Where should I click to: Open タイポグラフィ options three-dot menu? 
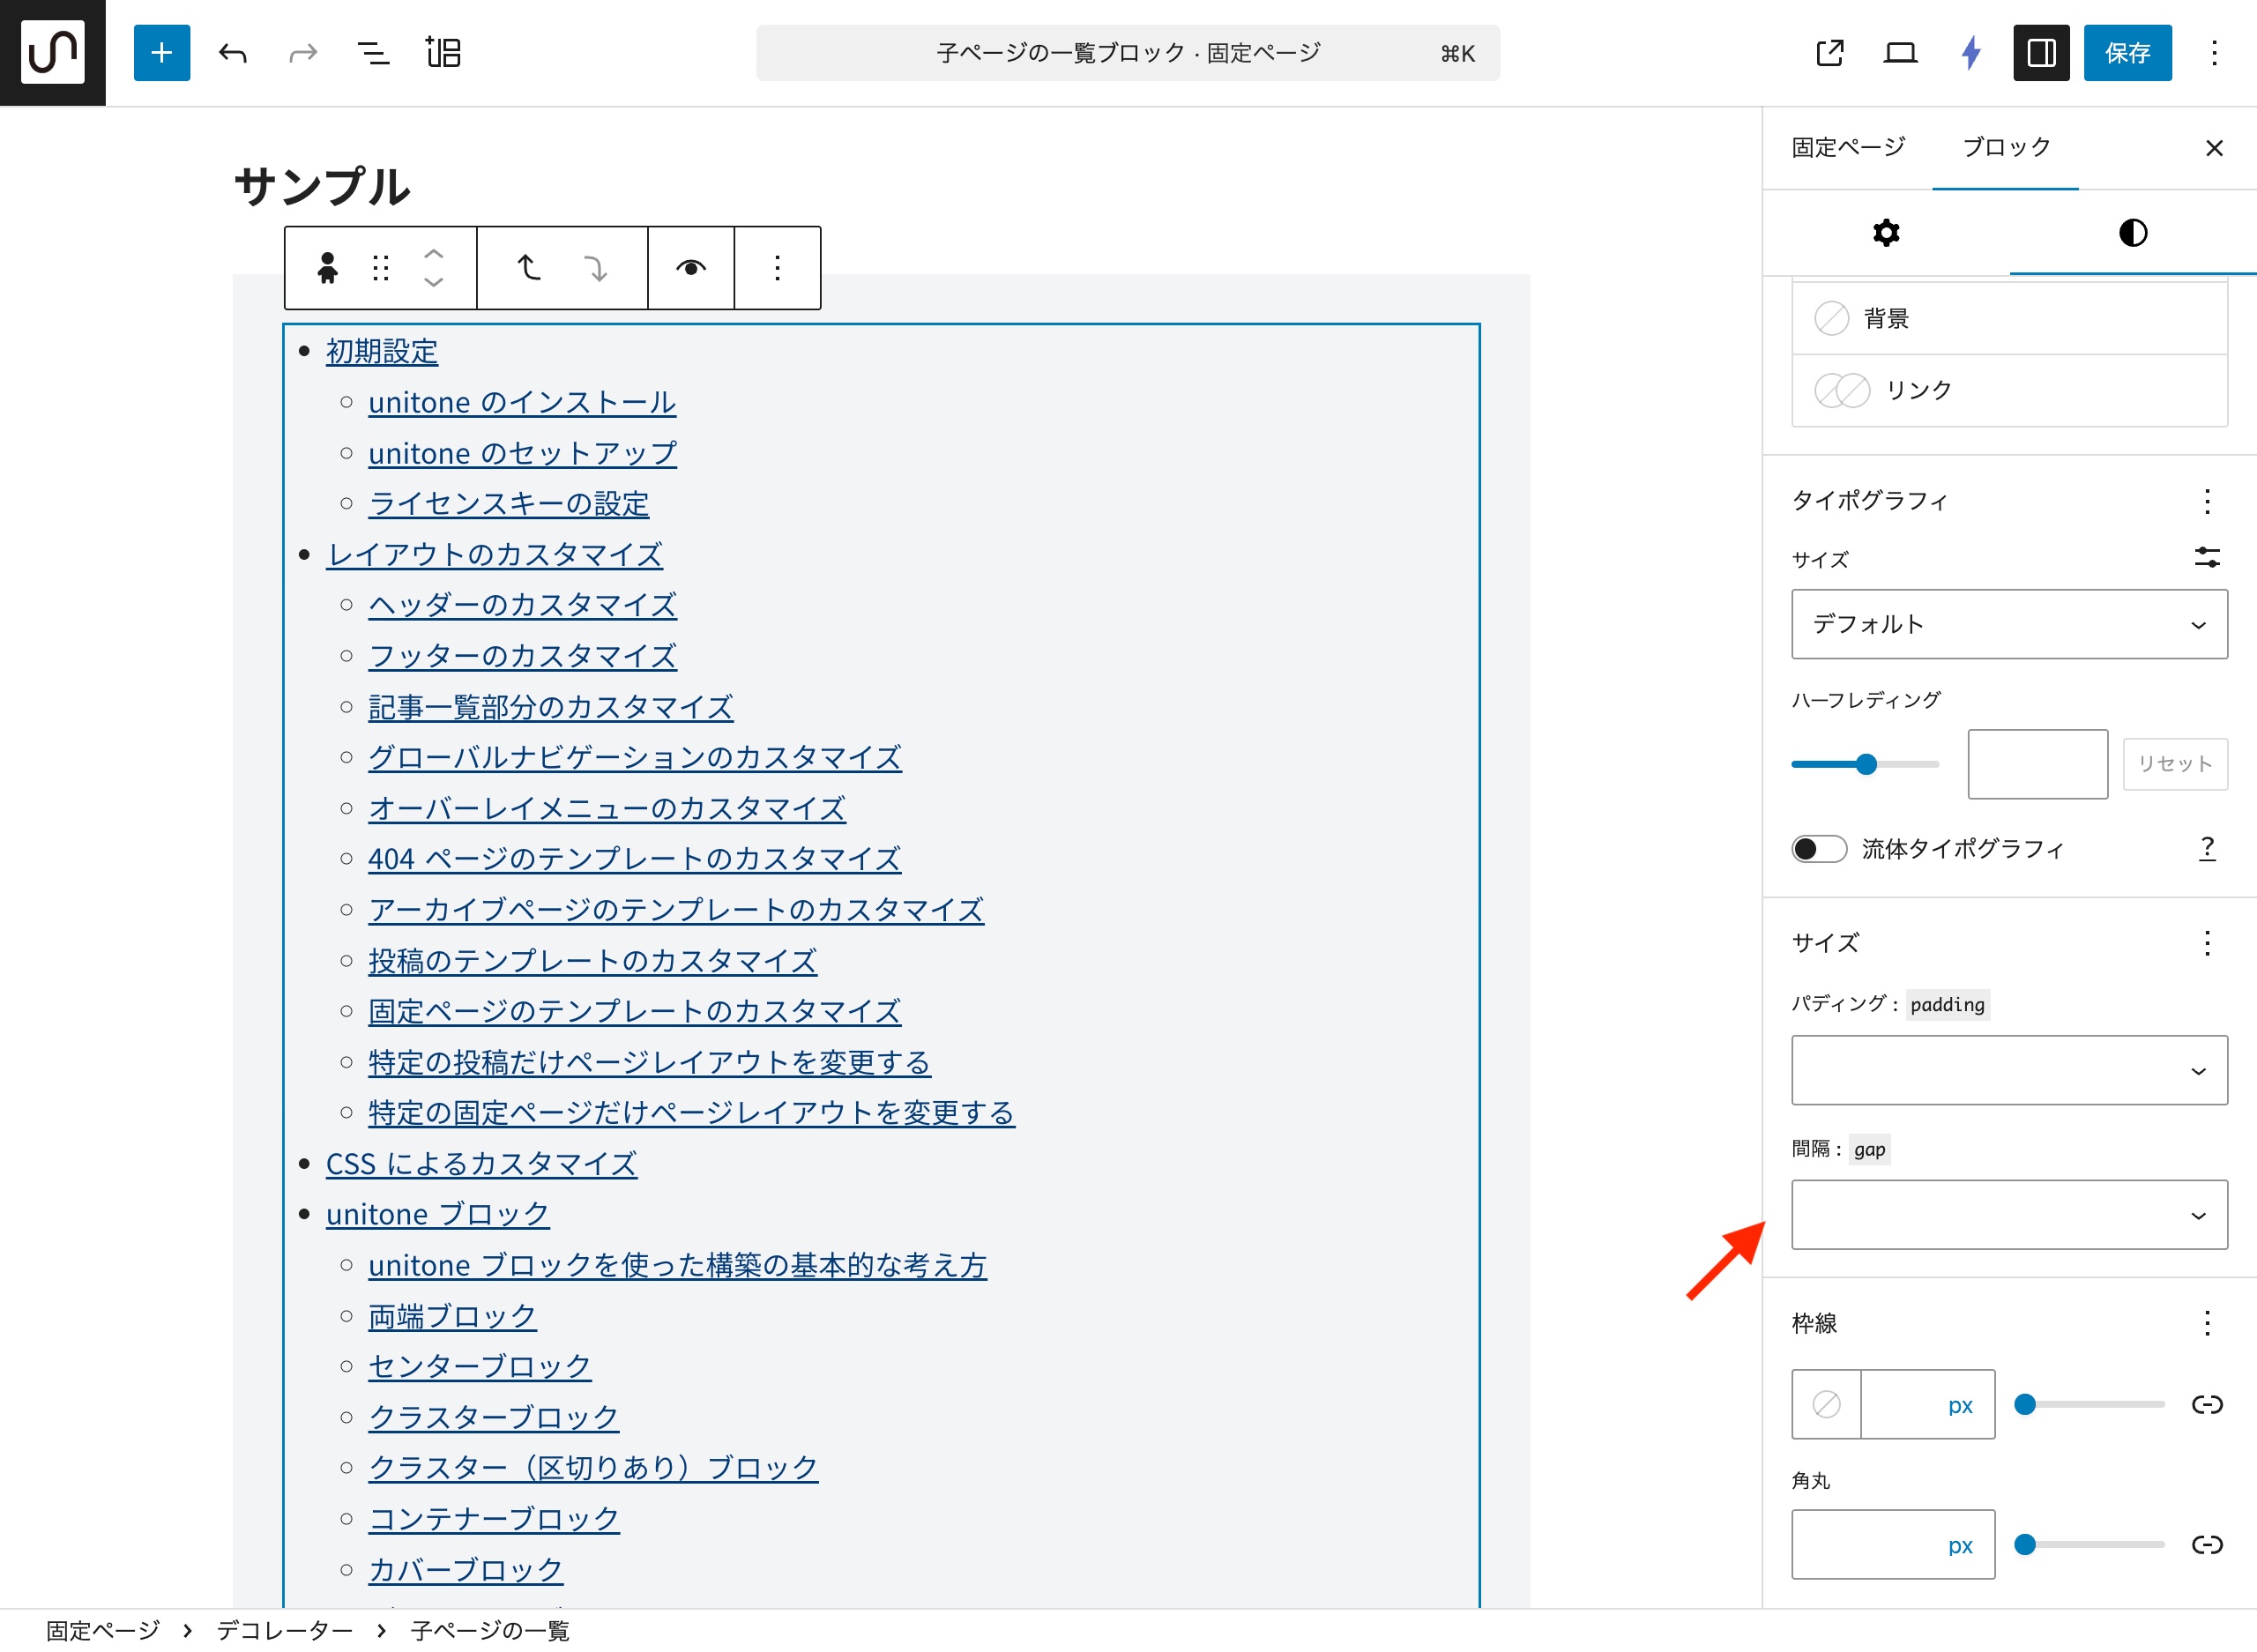(2206, 501)
